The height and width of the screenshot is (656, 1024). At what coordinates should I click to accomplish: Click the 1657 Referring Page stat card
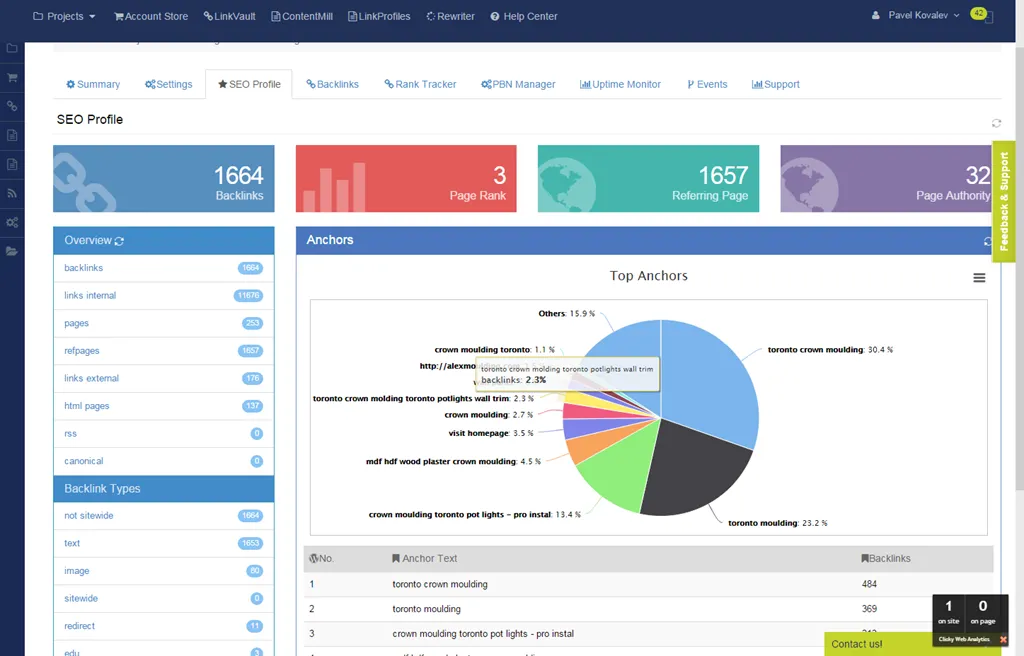(x=648, y=178)
